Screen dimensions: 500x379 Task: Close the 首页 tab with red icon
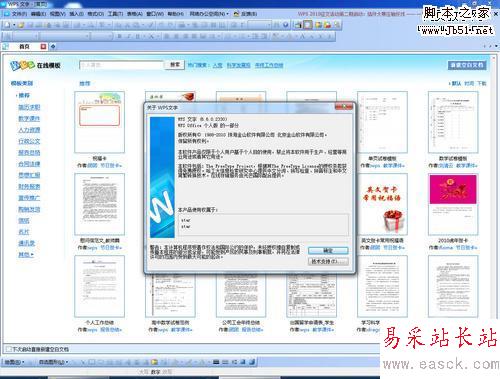[43, 47]
